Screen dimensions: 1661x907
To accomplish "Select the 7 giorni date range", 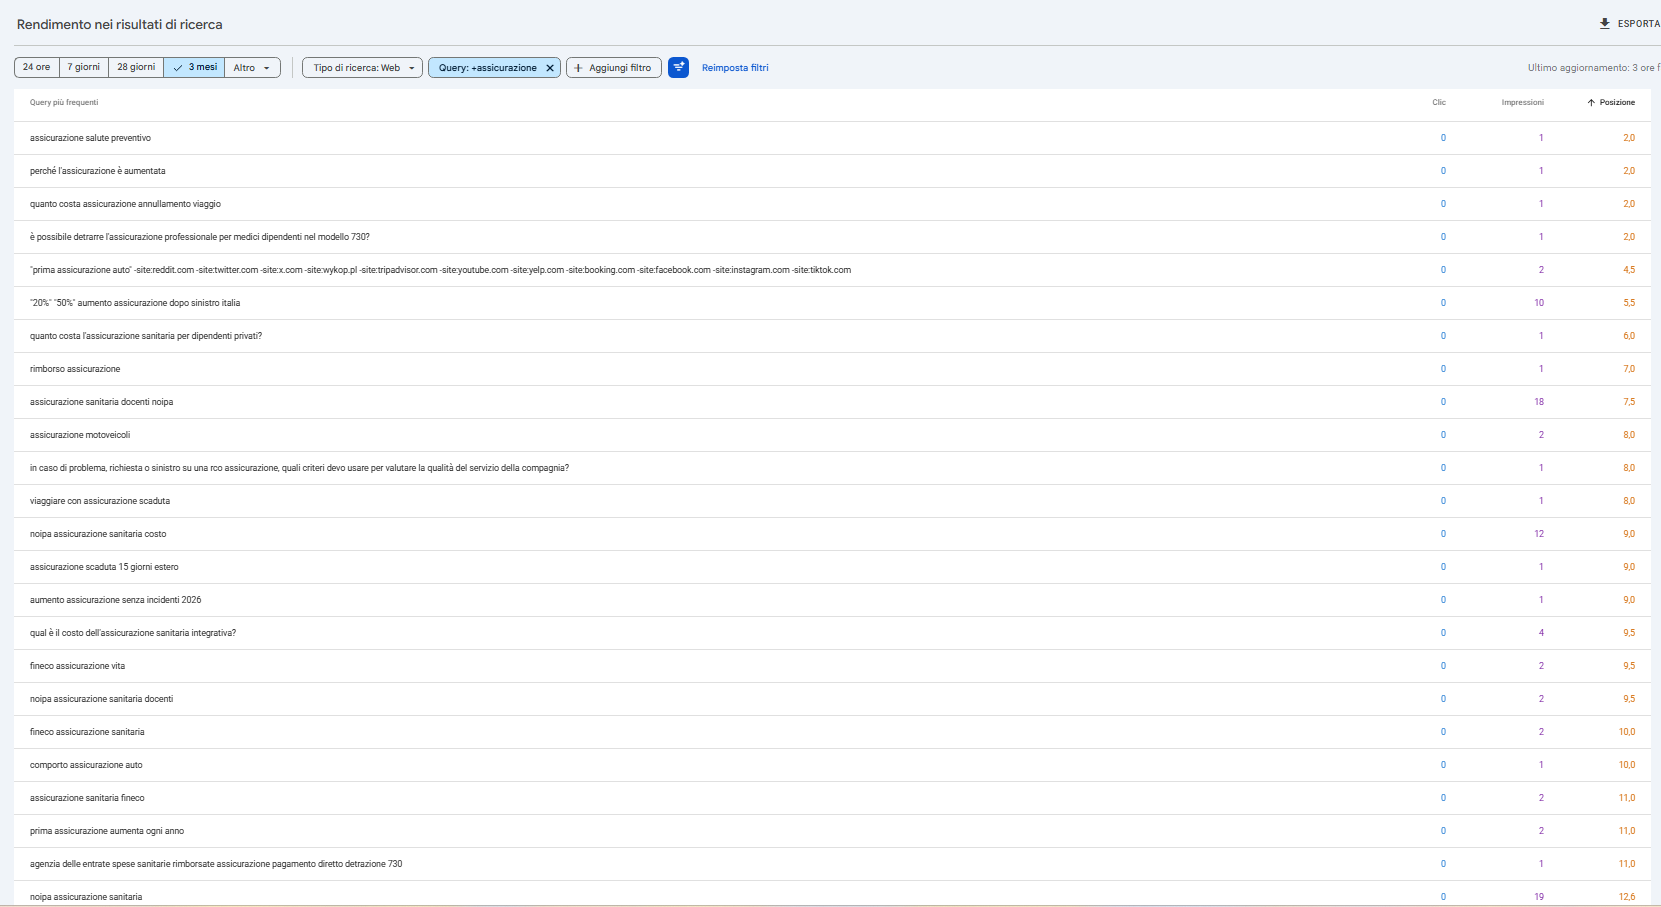I will pyautogui.click(x=84, y=67).
